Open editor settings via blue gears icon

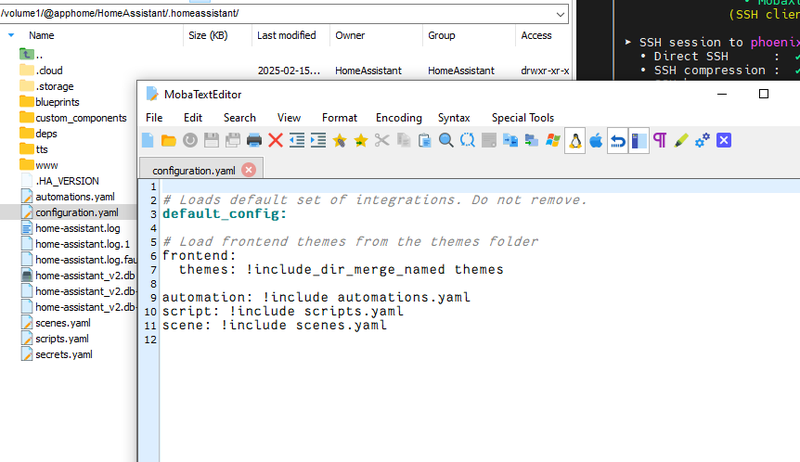point(703,140)
